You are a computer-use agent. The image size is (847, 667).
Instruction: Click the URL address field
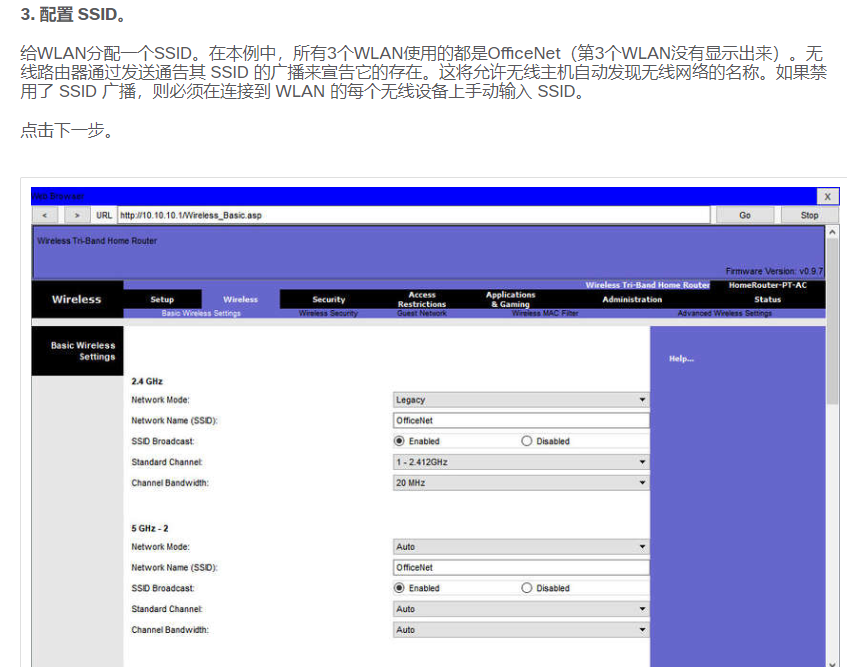[413, 215]
